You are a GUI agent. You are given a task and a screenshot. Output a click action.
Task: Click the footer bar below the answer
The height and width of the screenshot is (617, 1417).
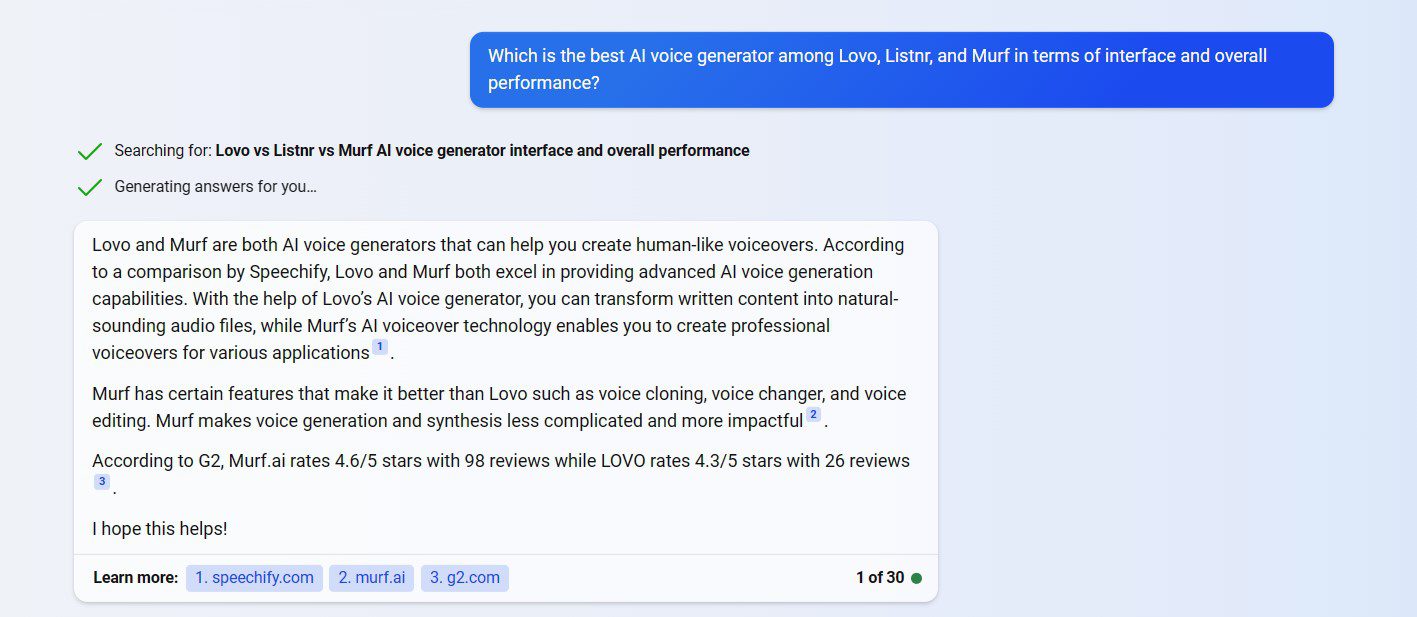coord(505,577)
